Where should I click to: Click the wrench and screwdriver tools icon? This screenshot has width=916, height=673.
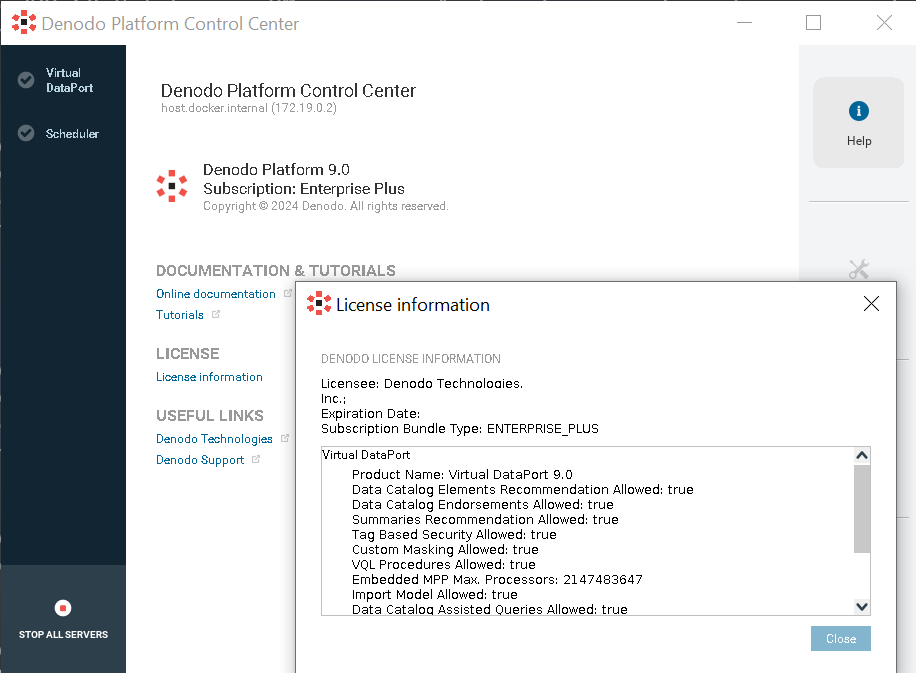point(859,269)
